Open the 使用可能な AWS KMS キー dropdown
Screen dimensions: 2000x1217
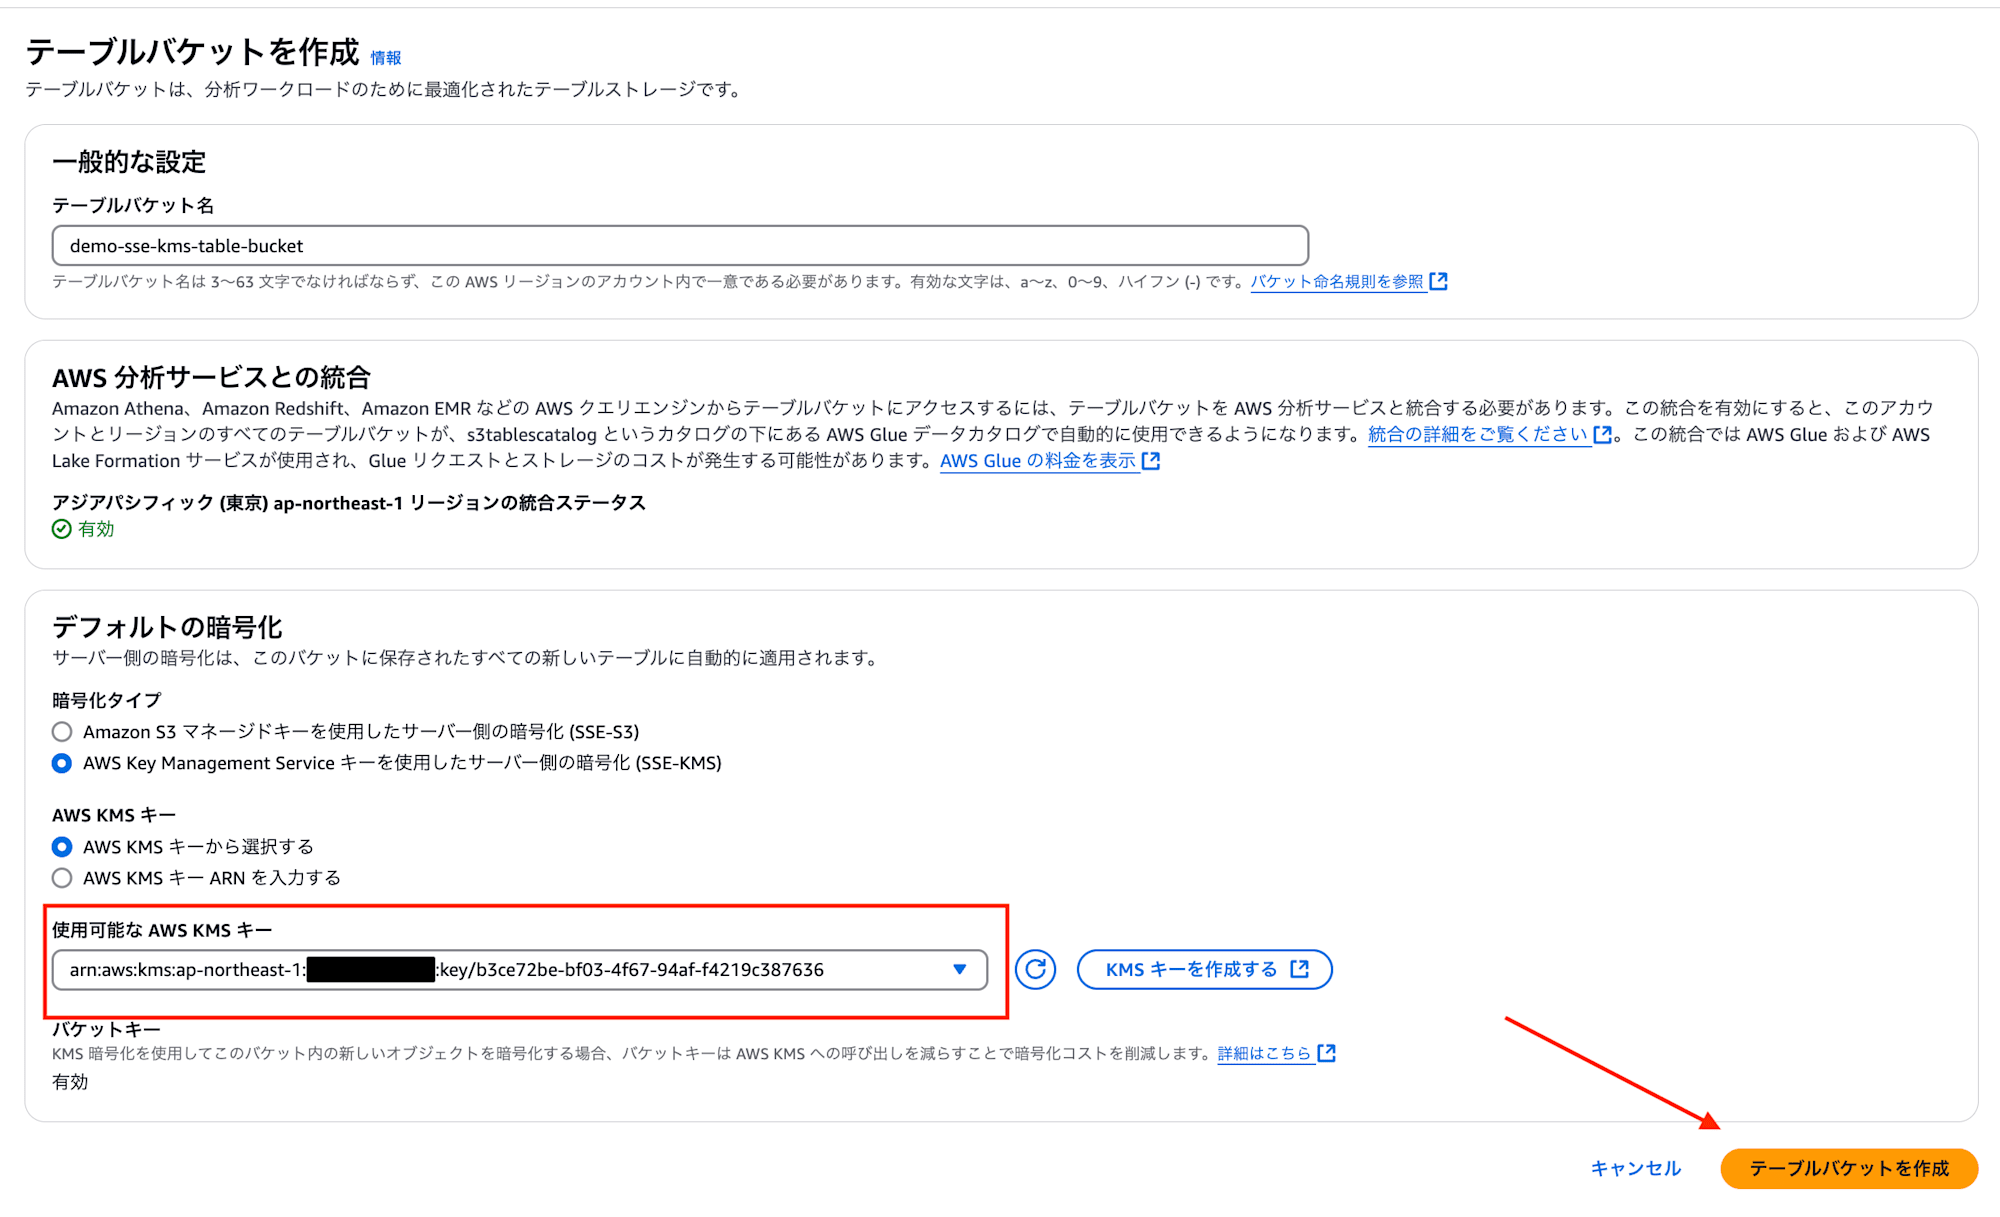click(x=520, y=970)
